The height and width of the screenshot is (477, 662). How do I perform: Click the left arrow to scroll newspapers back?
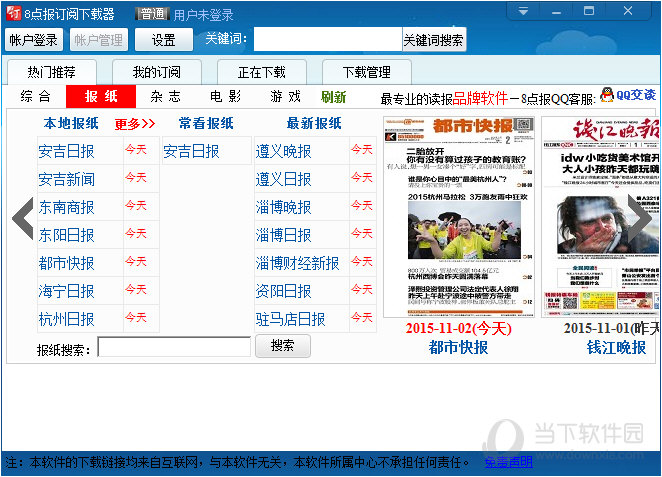[x=22, y=219]
